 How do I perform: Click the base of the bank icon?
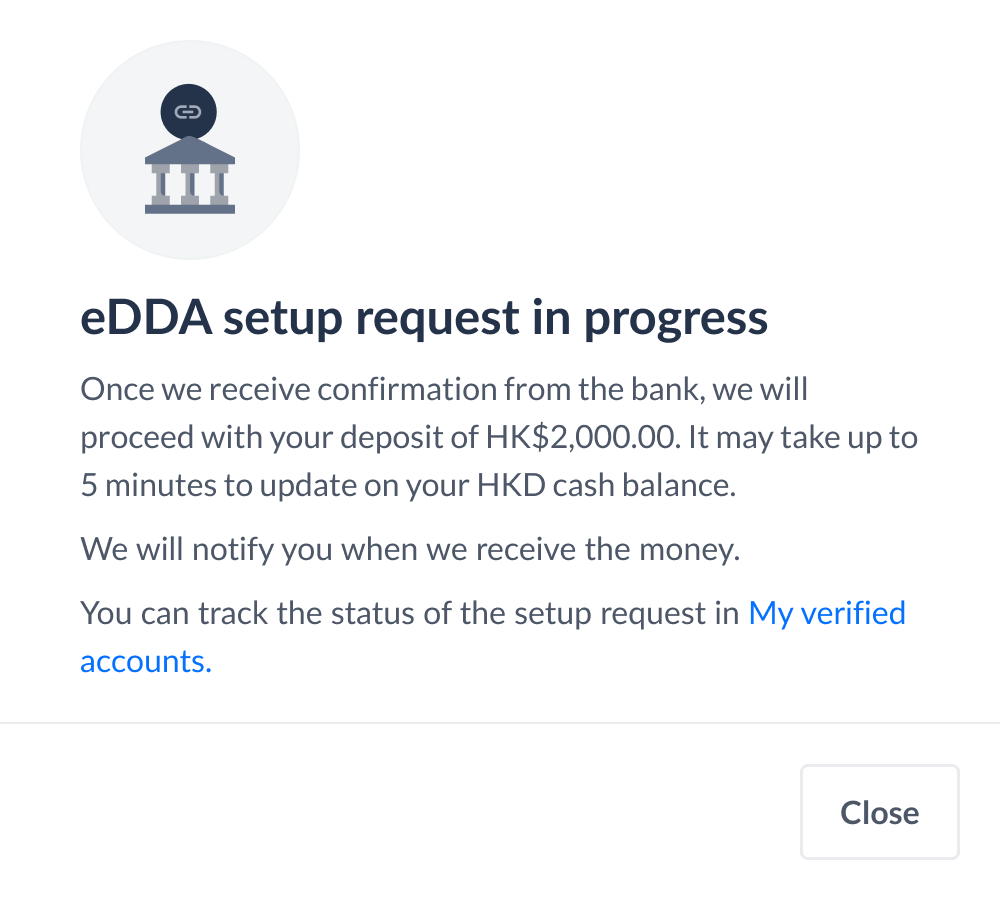point(190,209)
